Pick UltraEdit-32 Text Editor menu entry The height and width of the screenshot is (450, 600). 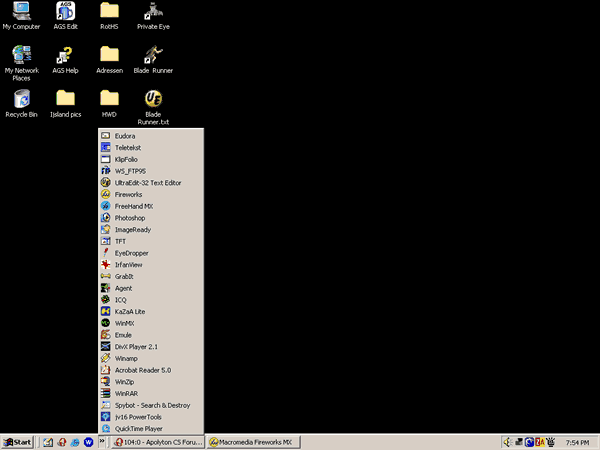coord(148,183)
